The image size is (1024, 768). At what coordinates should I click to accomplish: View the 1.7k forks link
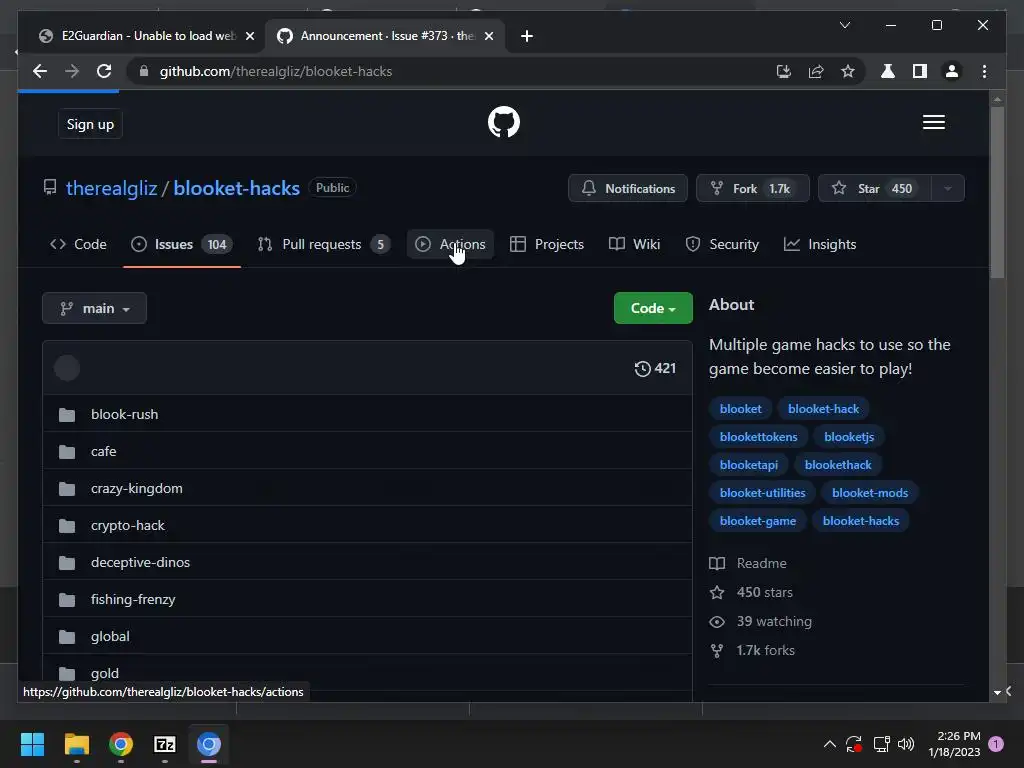pyautogui.click(x=752, y=650)
